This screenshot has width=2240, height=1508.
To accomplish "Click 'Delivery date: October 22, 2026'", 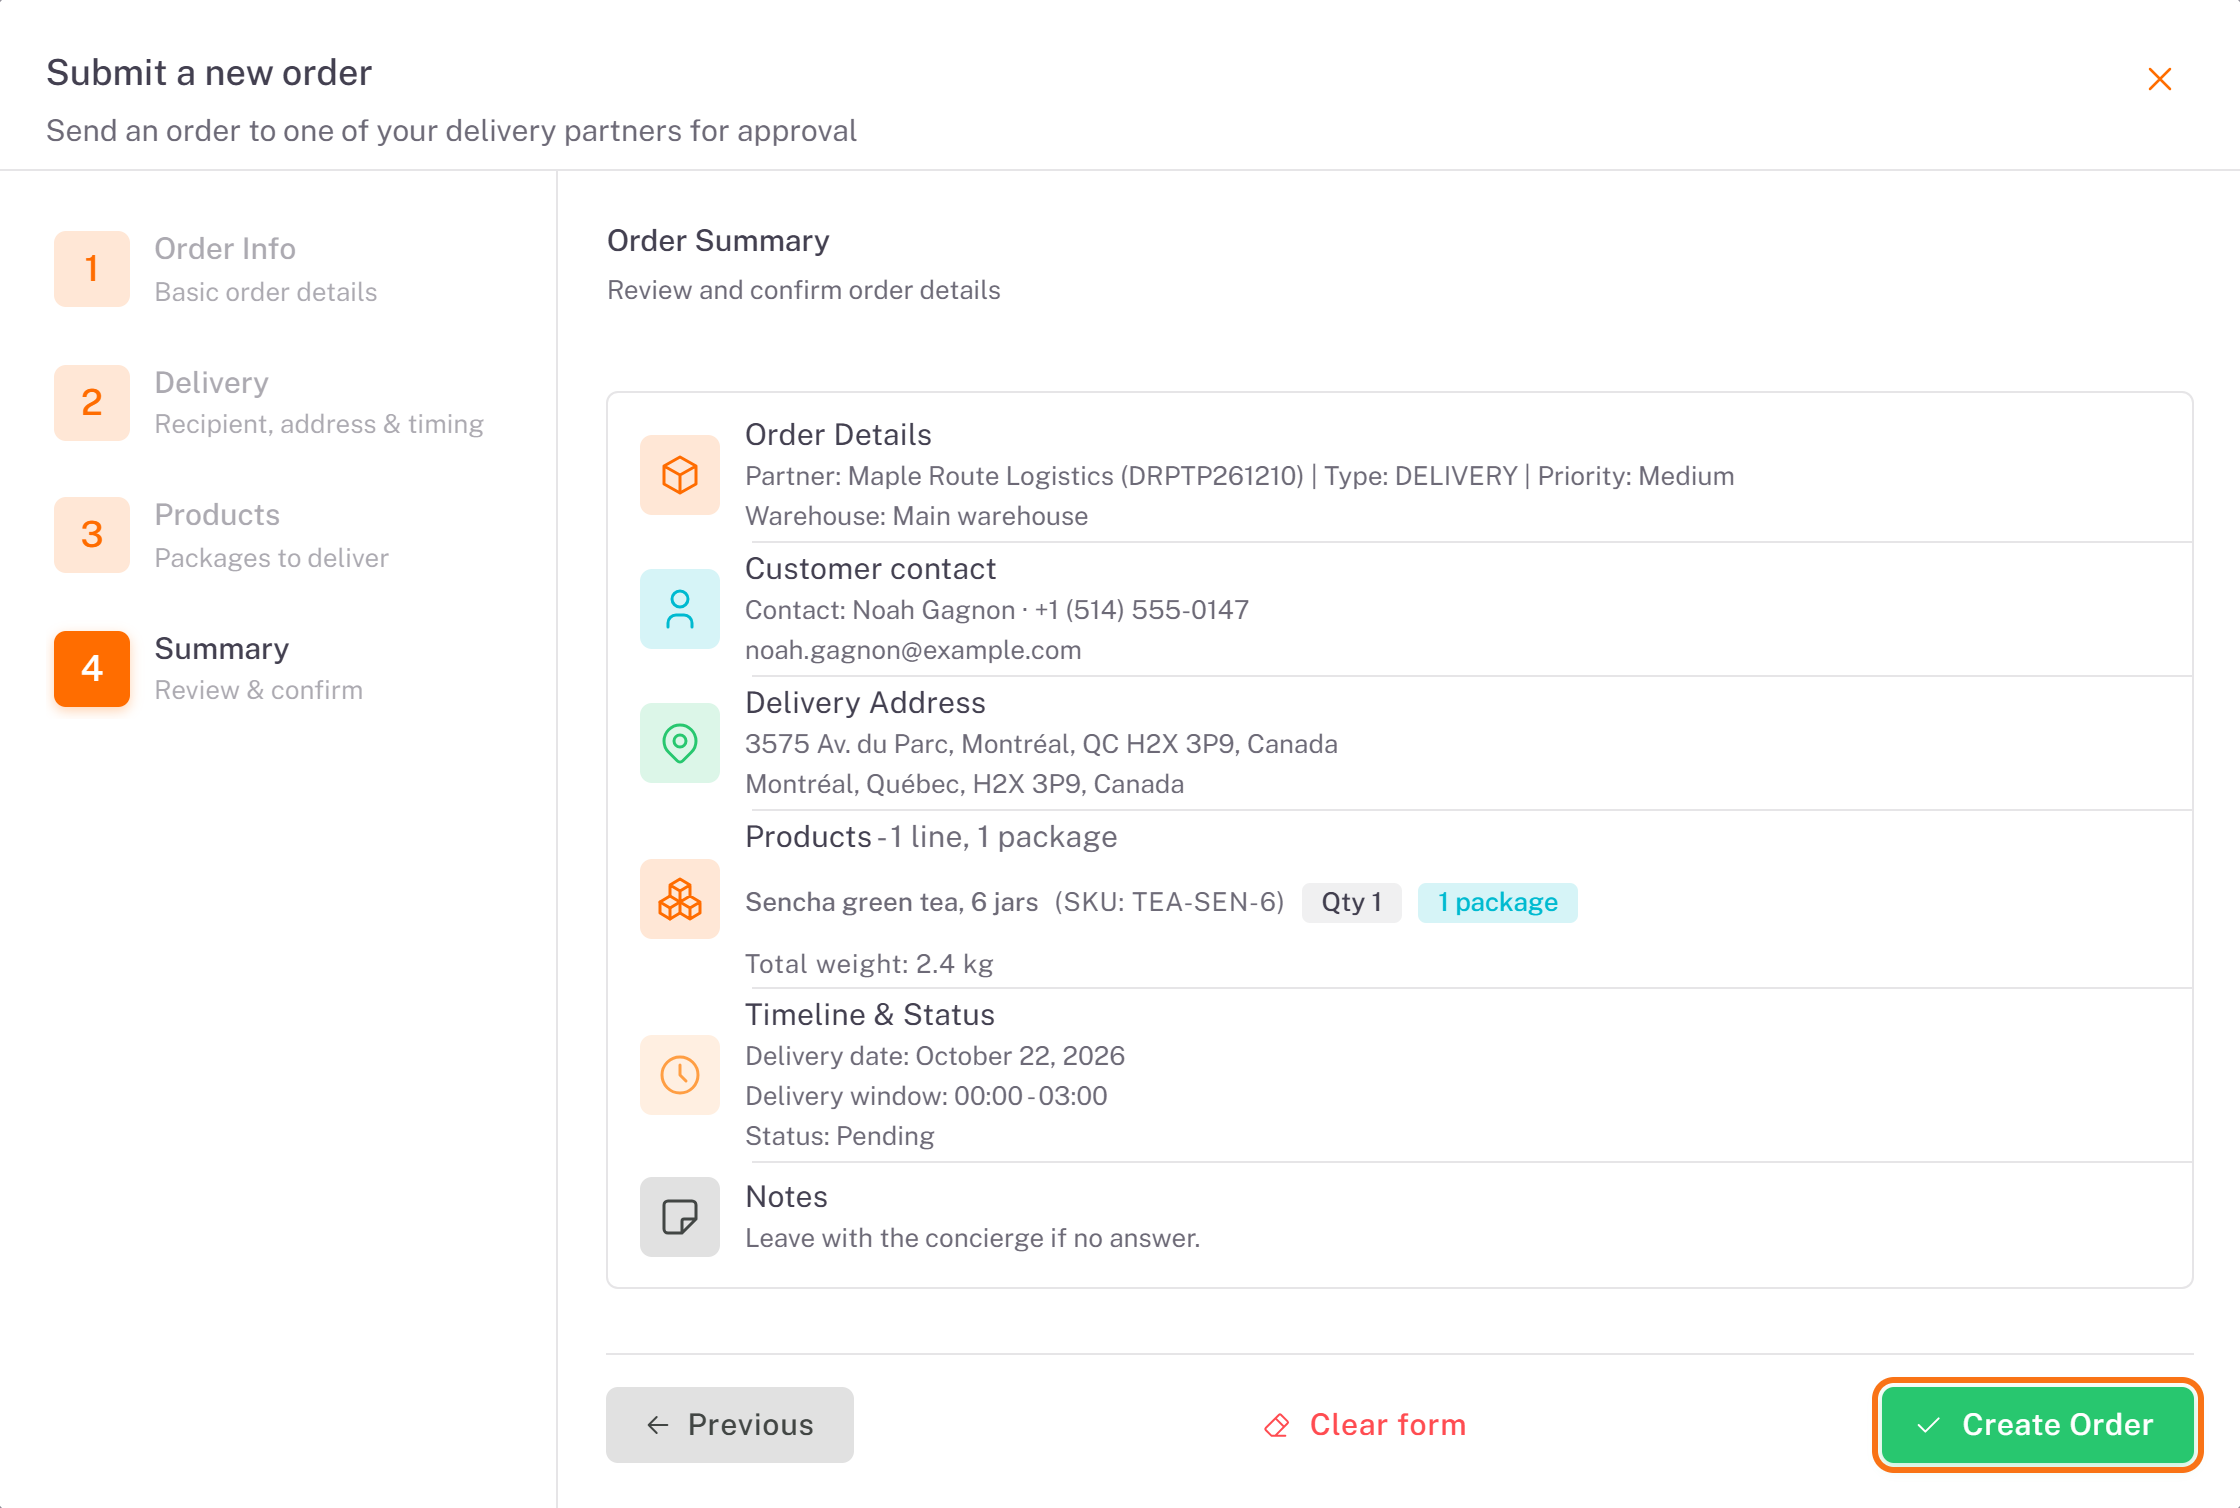I will (935, 1056).
